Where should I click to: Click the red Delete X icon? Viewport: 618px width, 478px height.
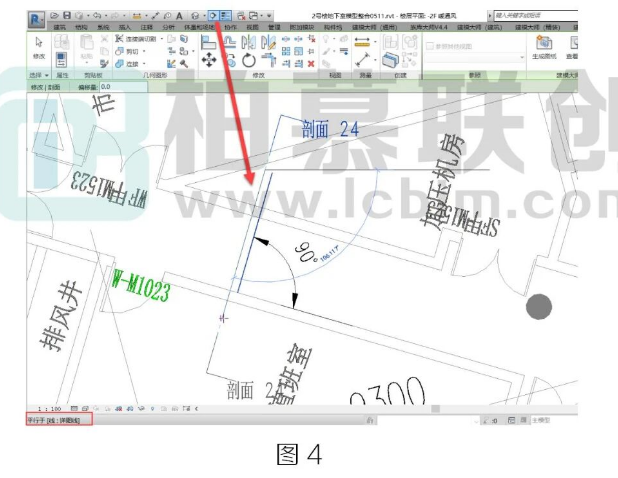coord(311,63)
